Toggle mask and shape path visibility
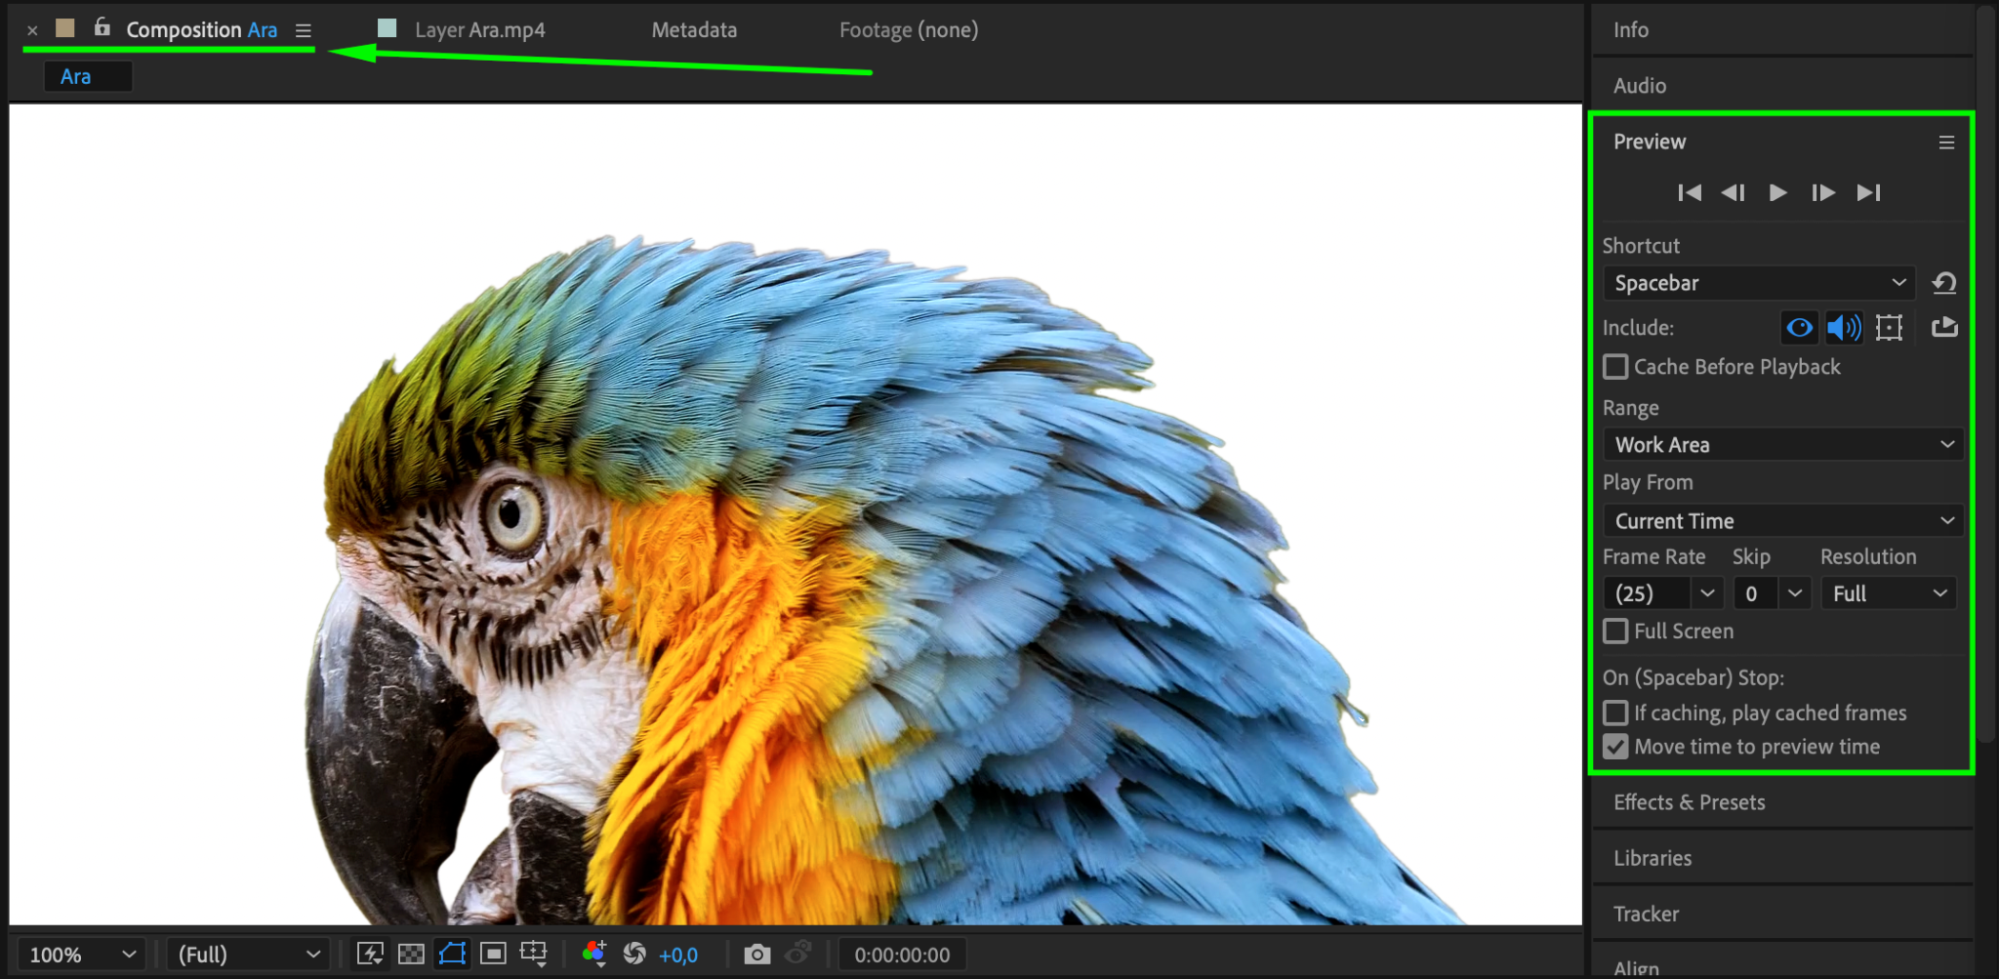The height and width of the screenshot is (980, 1999). pos(452,954)
